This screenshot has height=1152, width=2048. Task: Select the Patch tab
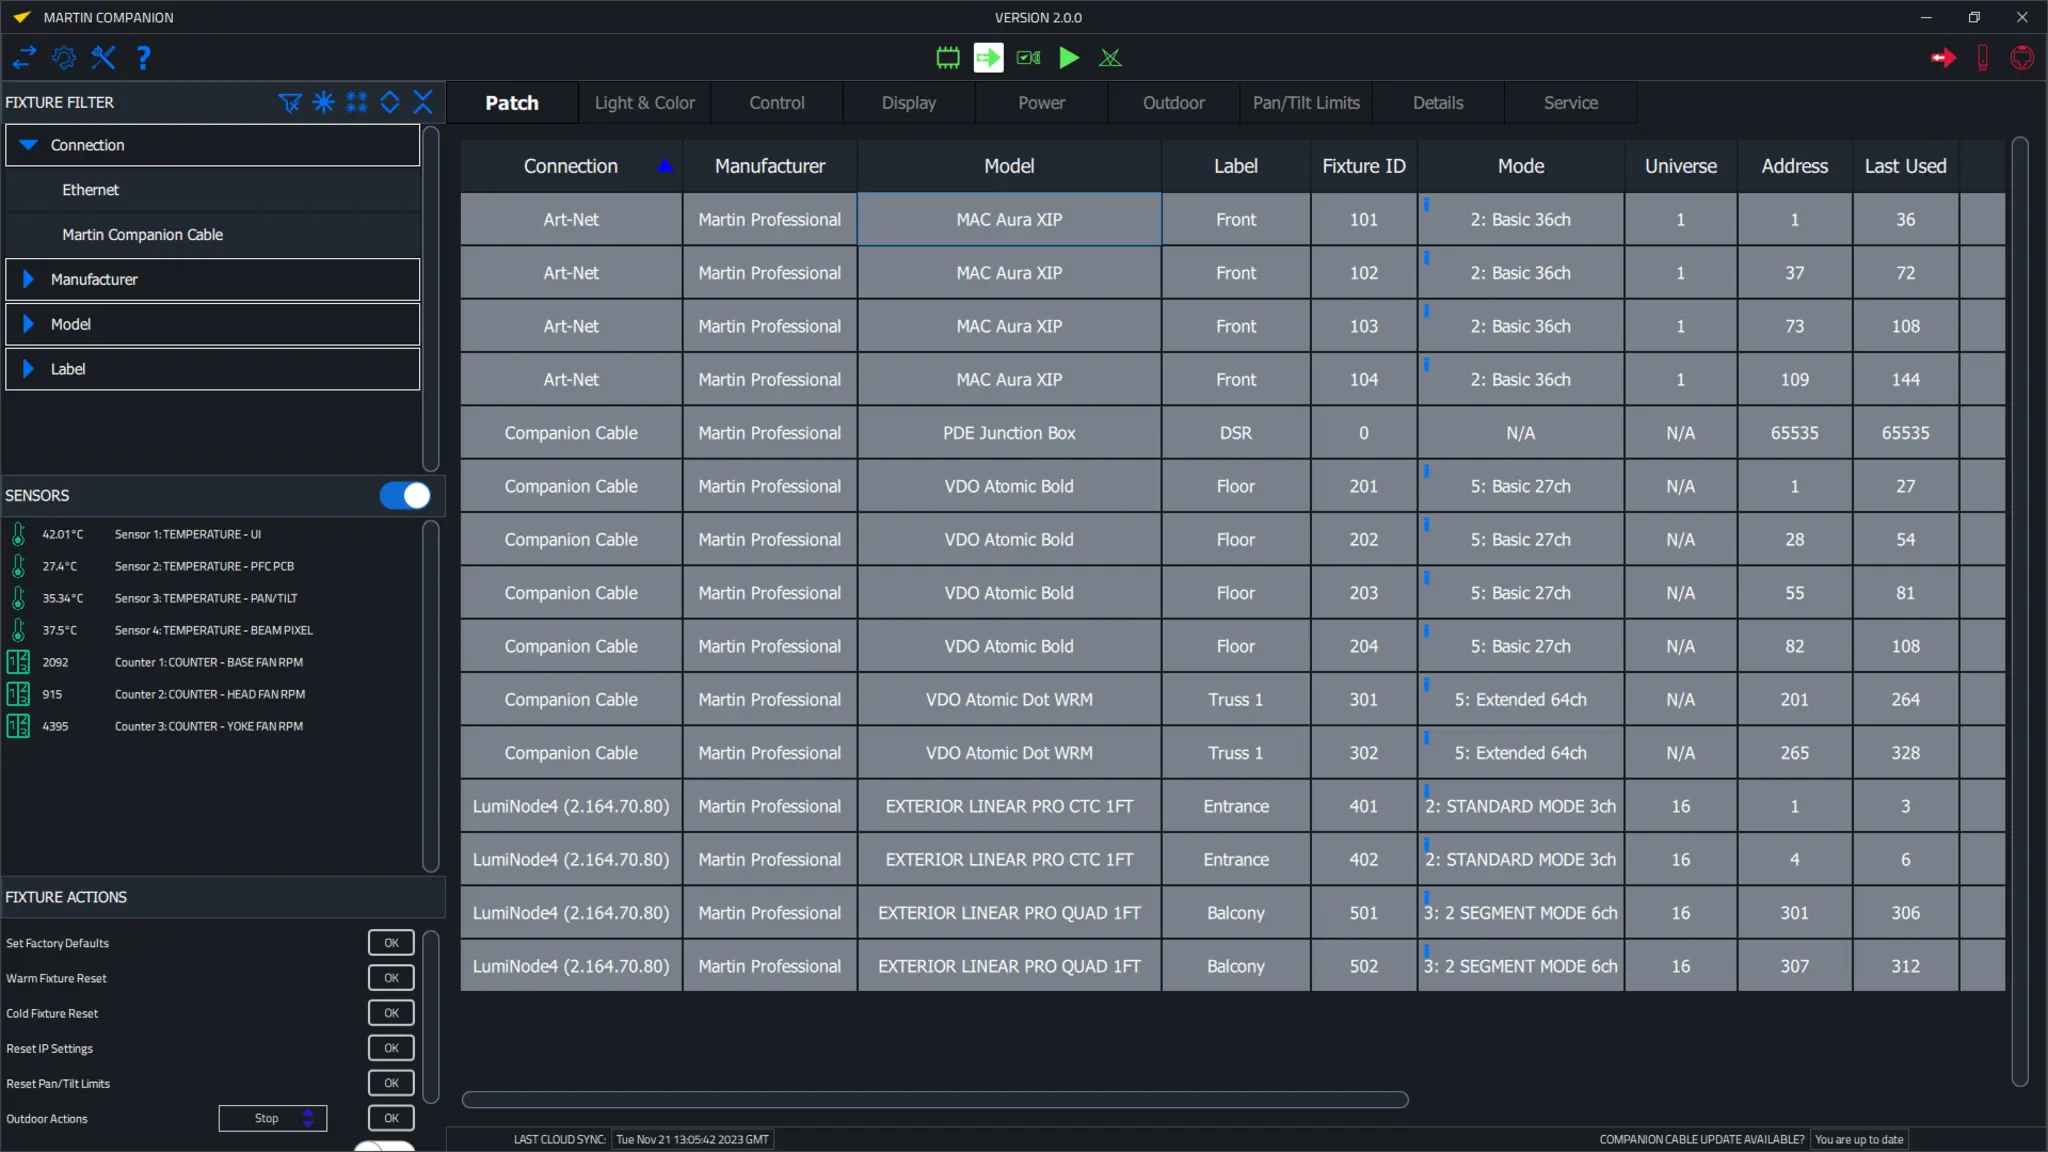coord(512,103)
